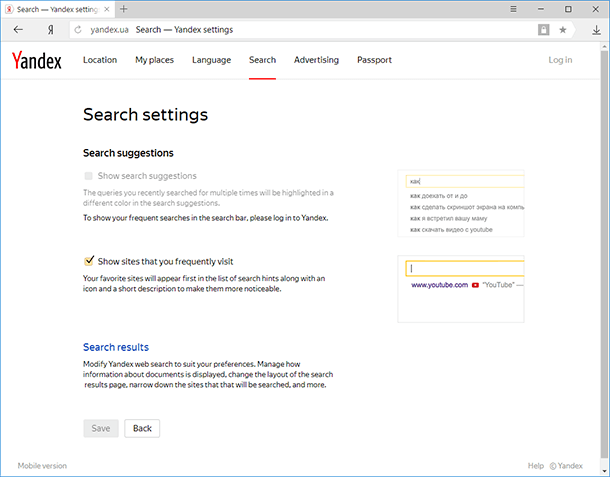This screenshot has width=610, height=477.
Task: Select the Search tab
Action: point(263,60)
